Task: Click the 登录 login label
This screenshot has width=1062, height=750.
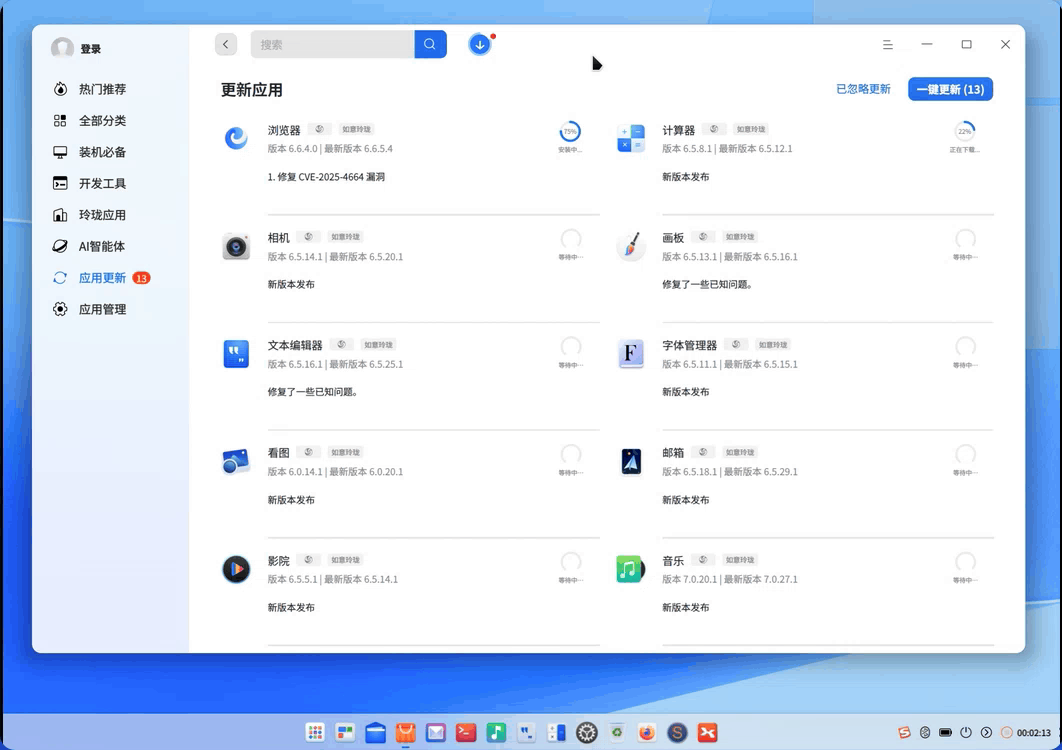Action: (90, 49)
